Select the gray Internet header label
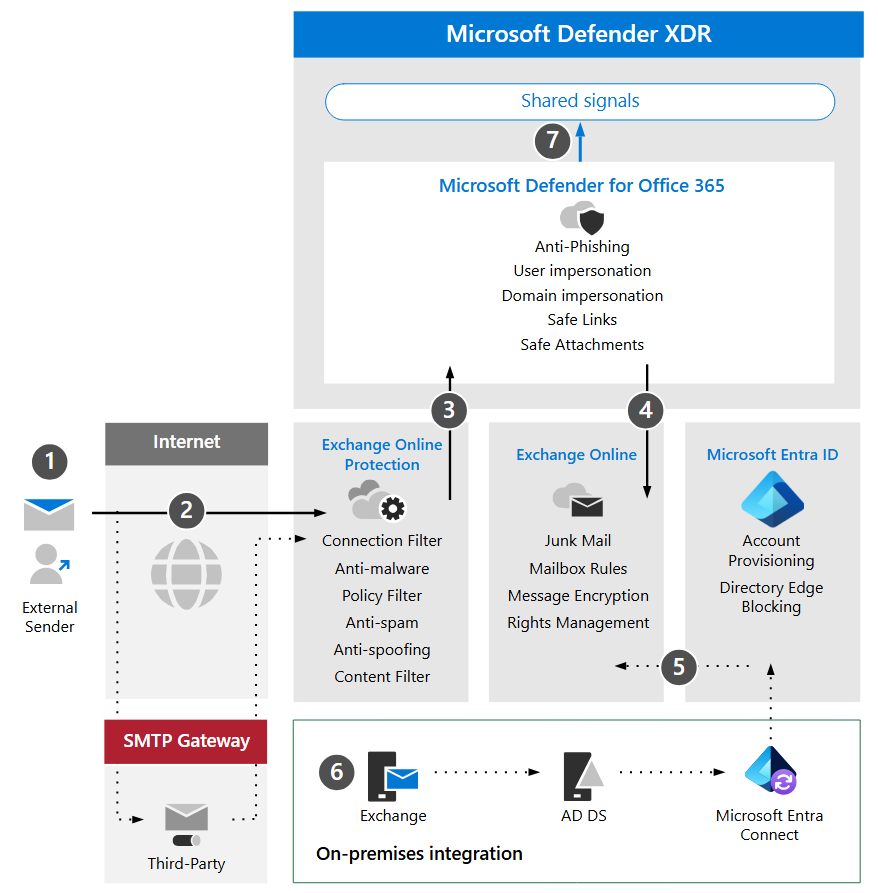The height and width of the screenshot is (893, 878). 186,442
